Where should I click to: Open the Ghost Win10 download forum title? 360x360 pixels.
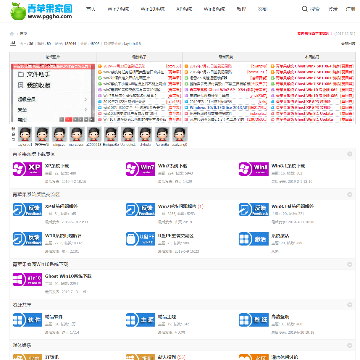coord(68,276)
